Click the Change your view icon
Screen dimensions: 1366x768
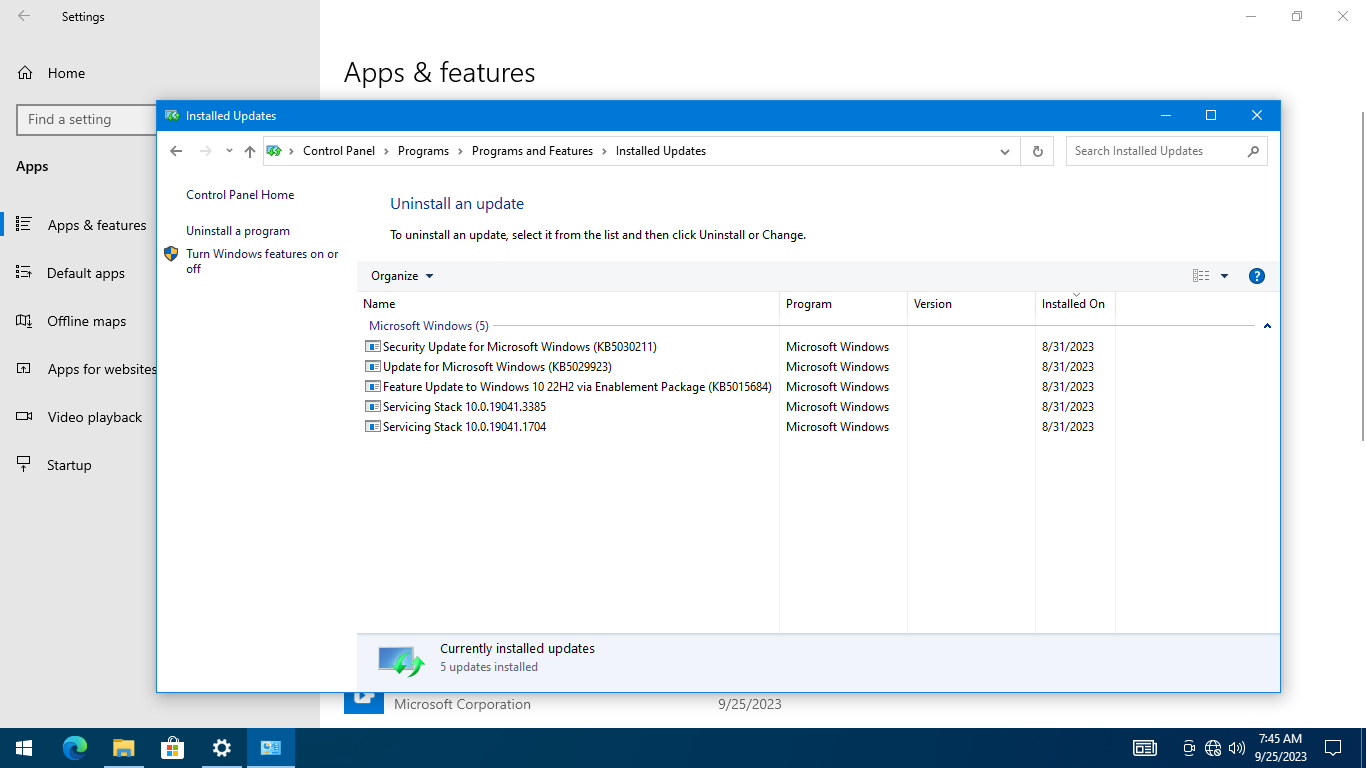pos(1201,276)
